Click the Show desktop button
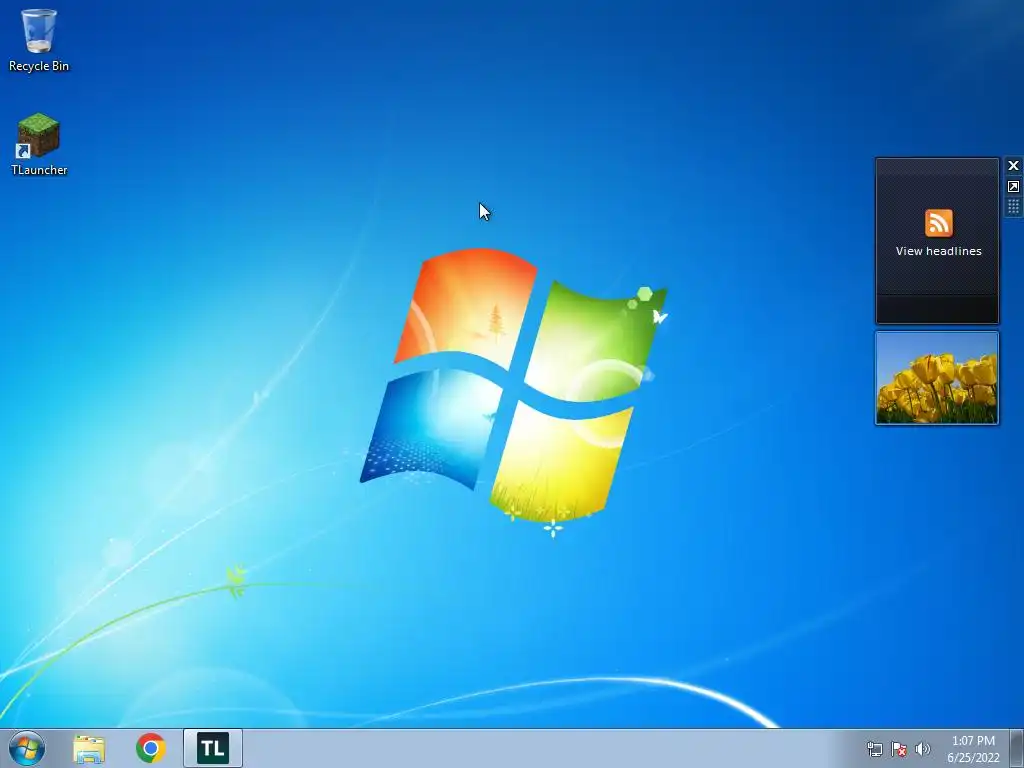The image size is (1024, 768). tap(1017, 748)
